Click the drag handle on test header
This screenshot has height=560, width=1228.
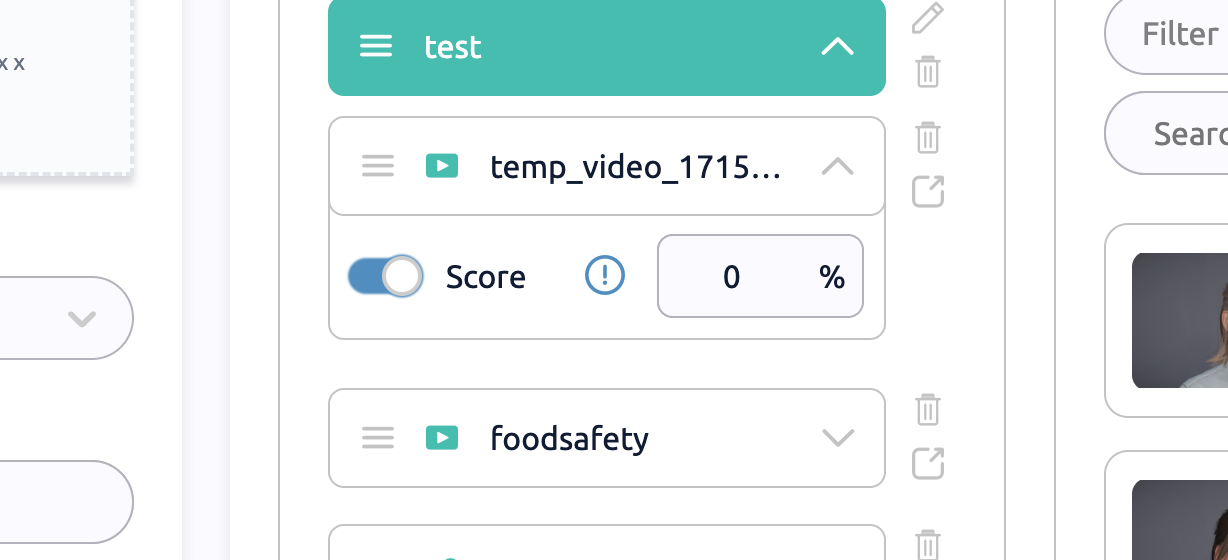(376, 47)
